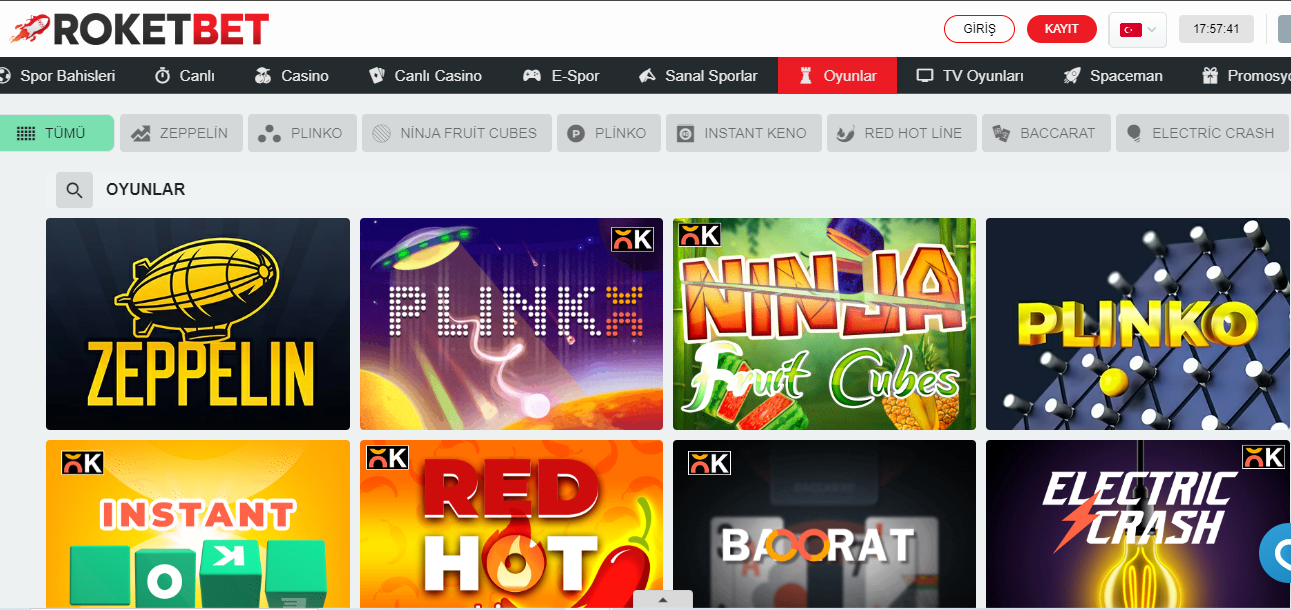The height and width of the screenshot is (610, 1291).
Task: Click the 17:57:41 clock display
Action: click(1217, 29)
